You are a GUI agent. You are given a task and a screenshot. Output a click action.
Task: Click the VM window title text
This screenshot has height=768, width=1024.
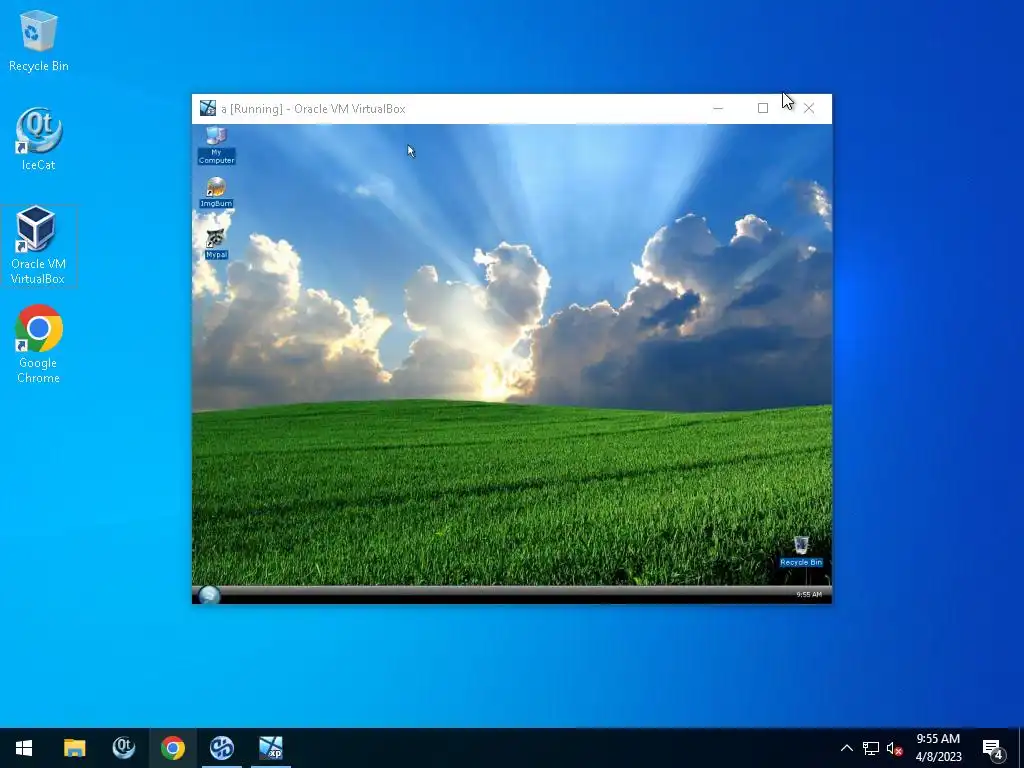(313, 109)
